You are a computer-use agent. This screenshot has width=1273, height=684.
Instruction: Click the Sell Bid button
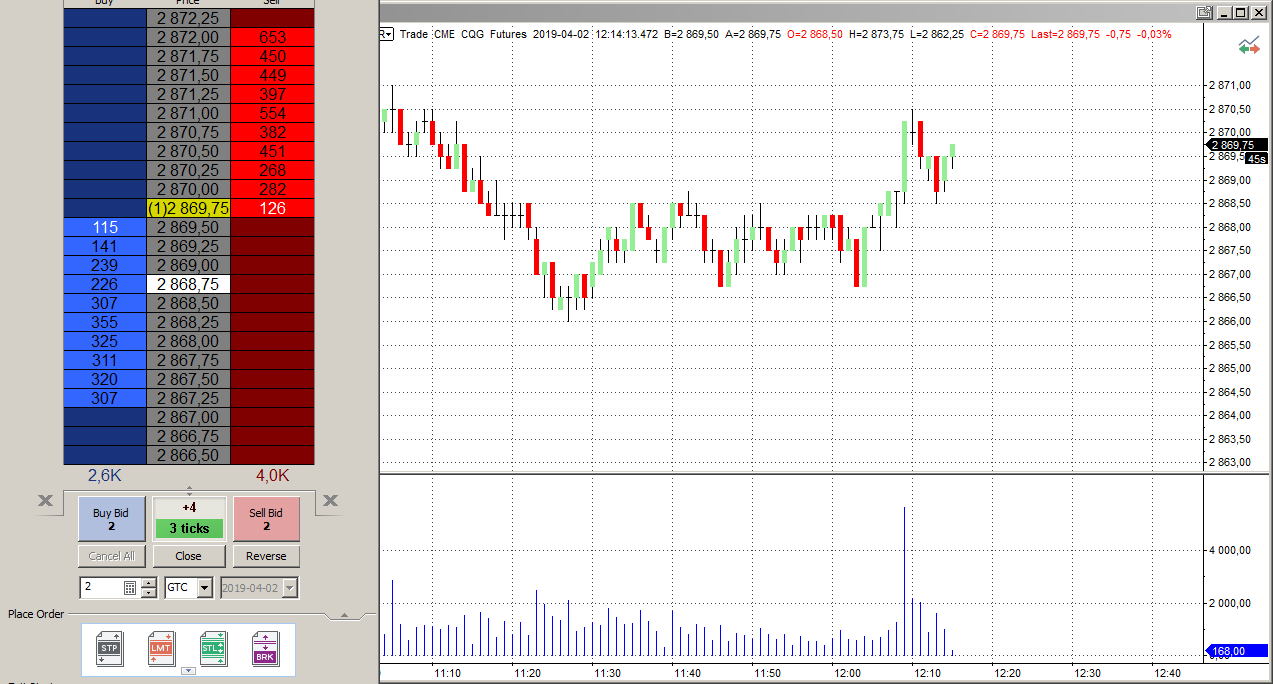266,519
